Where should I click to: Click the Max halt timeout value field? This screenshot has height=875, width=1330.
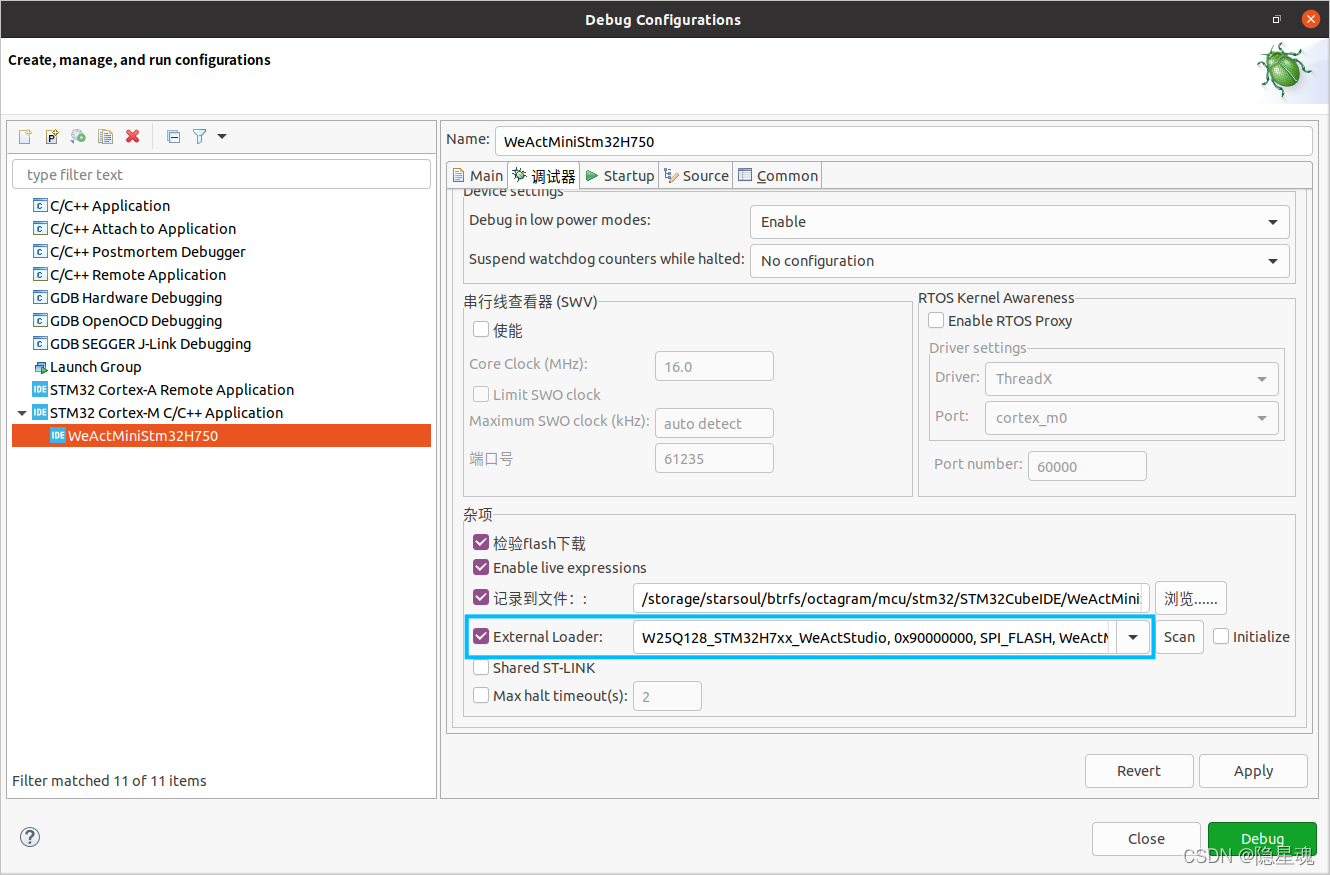click(x=667, y=696)
